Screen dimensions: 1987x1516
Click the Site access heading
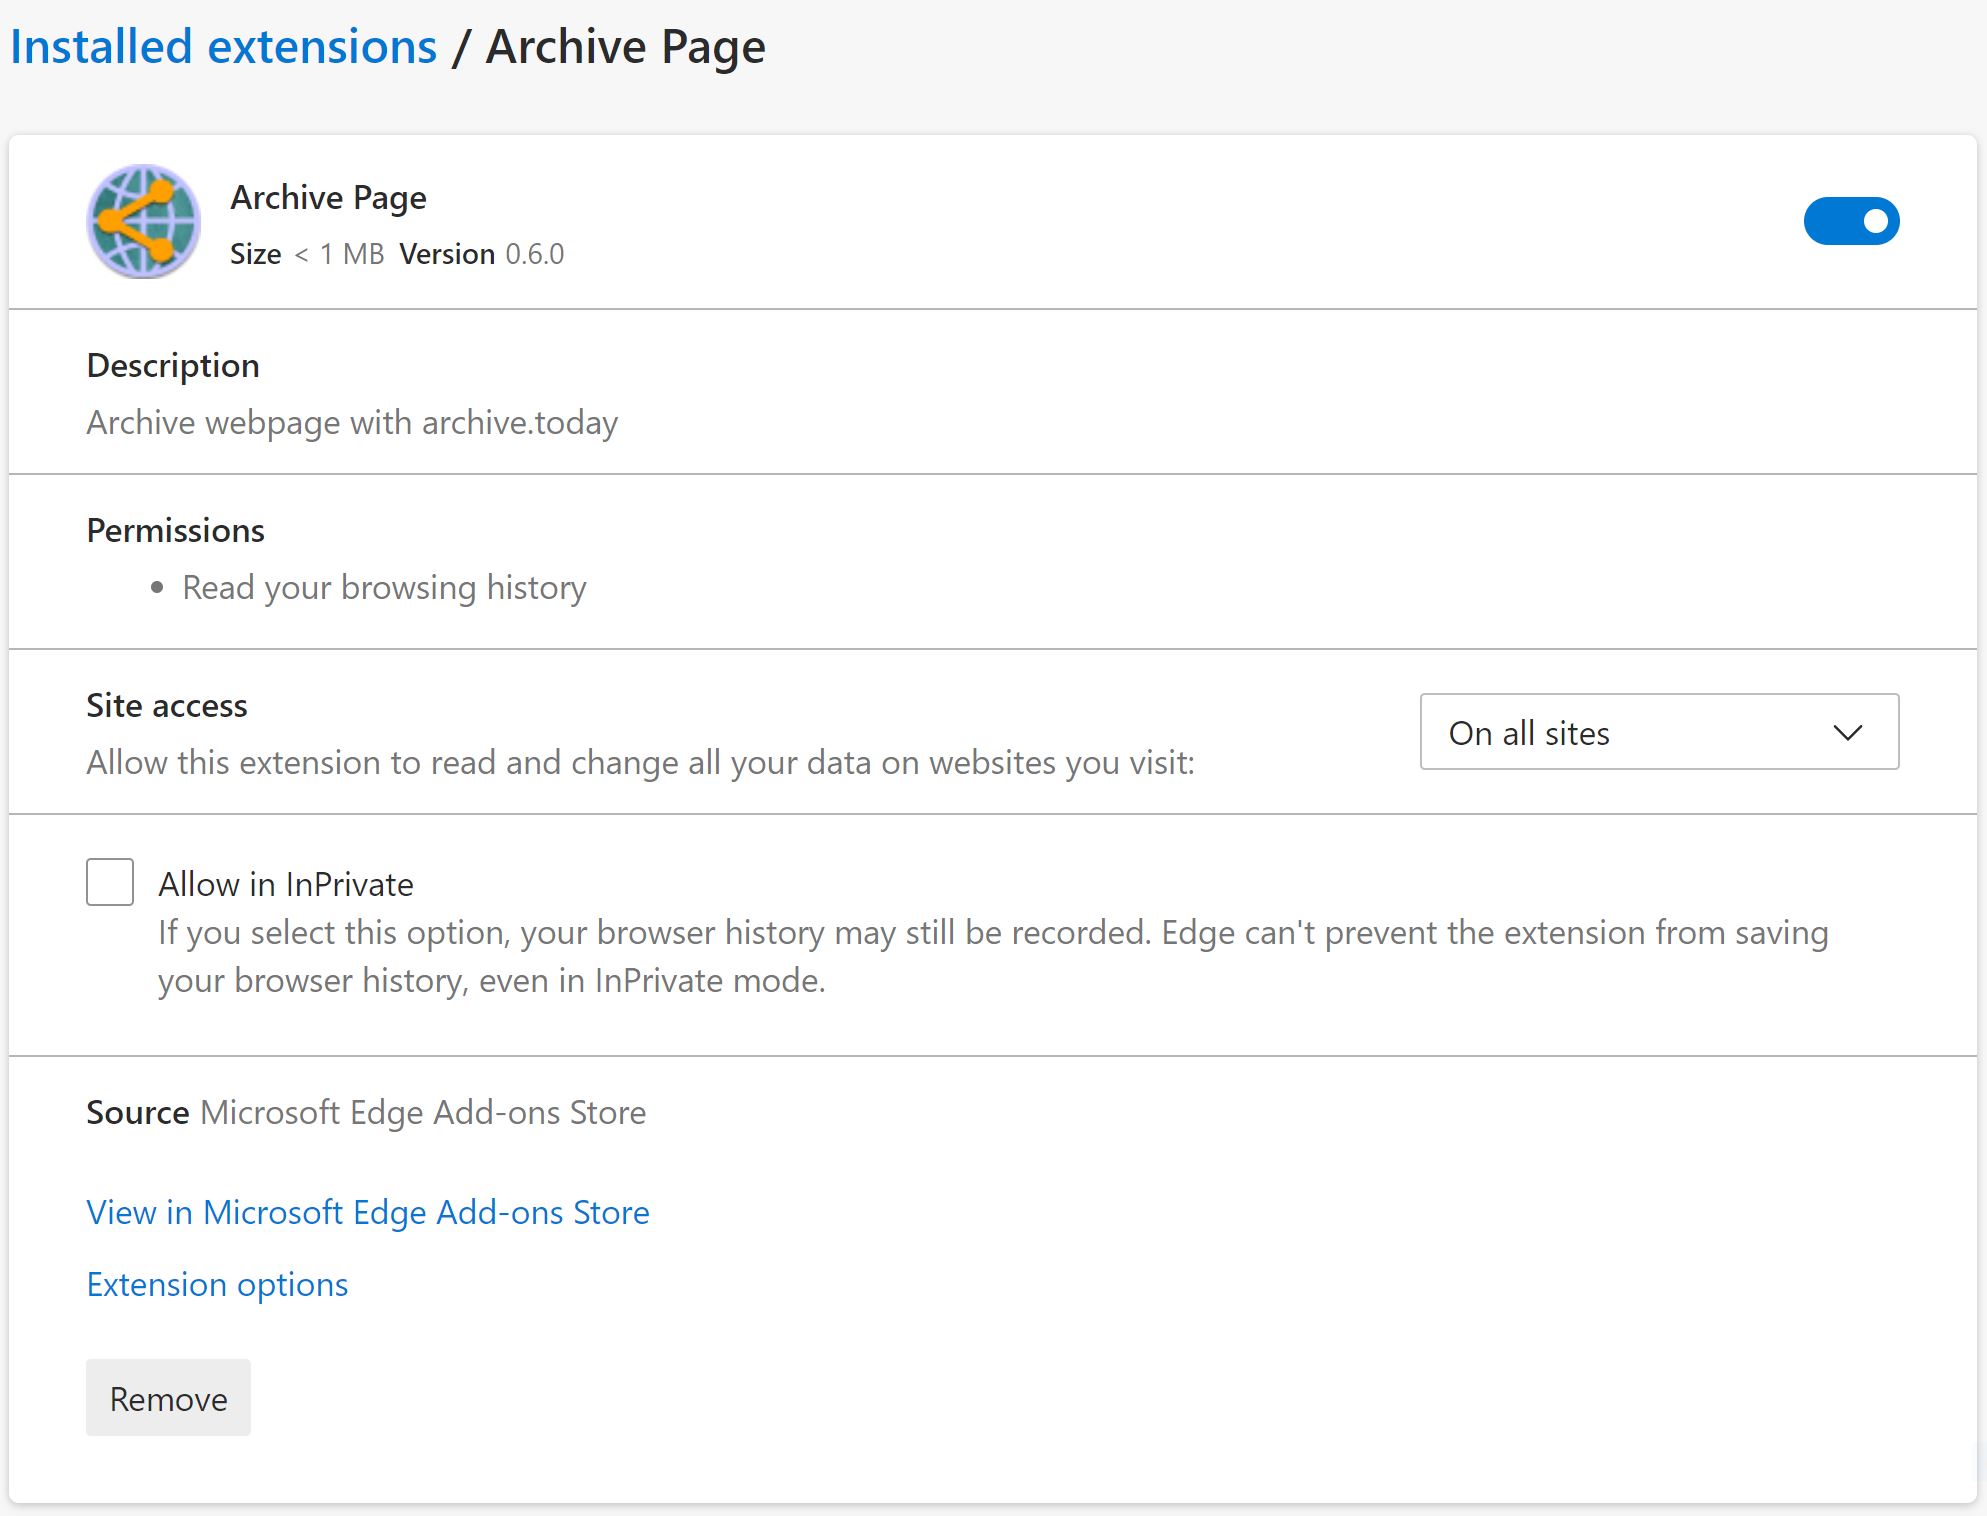click(167, 706)
